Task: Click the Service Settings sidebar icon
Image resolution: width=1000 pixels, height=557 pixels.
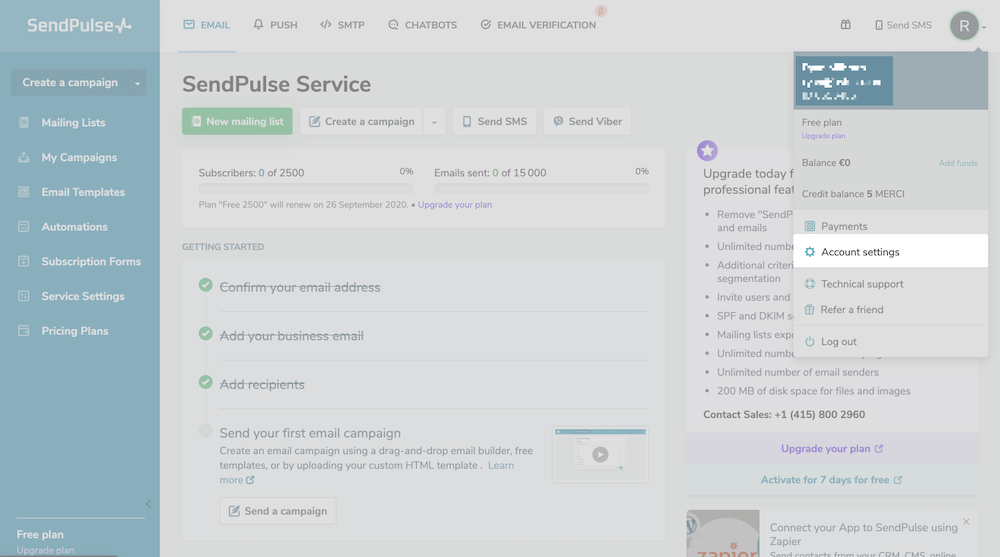Action: [x=24, y=297]
